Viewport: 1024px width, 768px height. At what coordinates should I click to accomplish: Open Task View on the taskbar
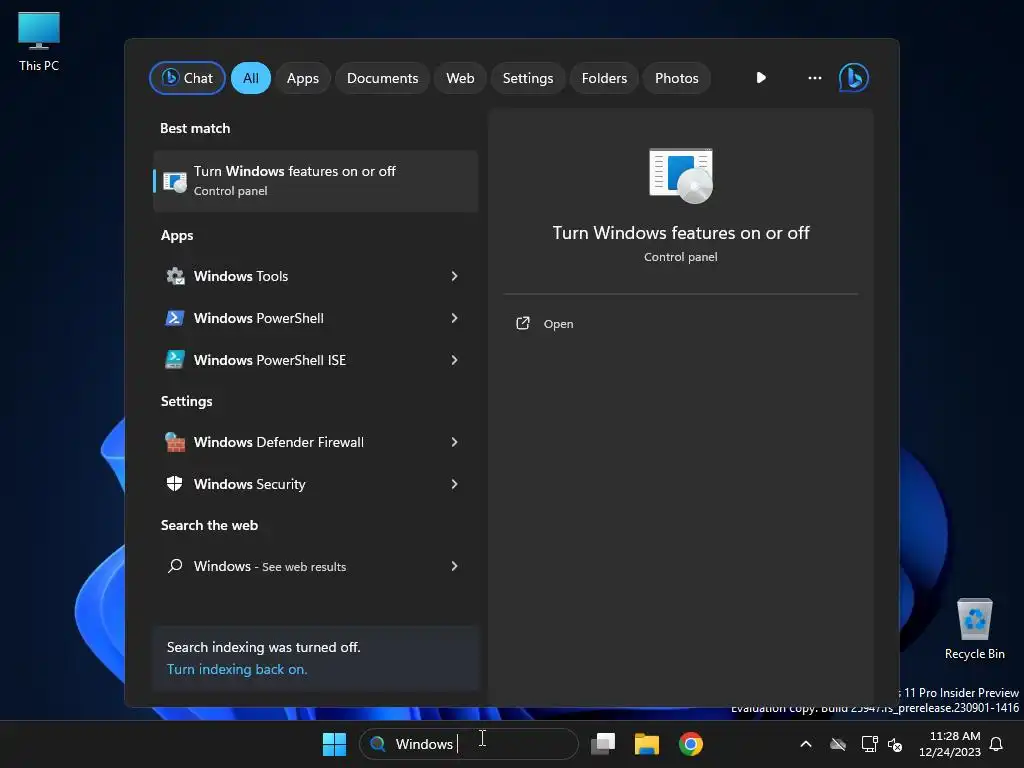point(603,744)
